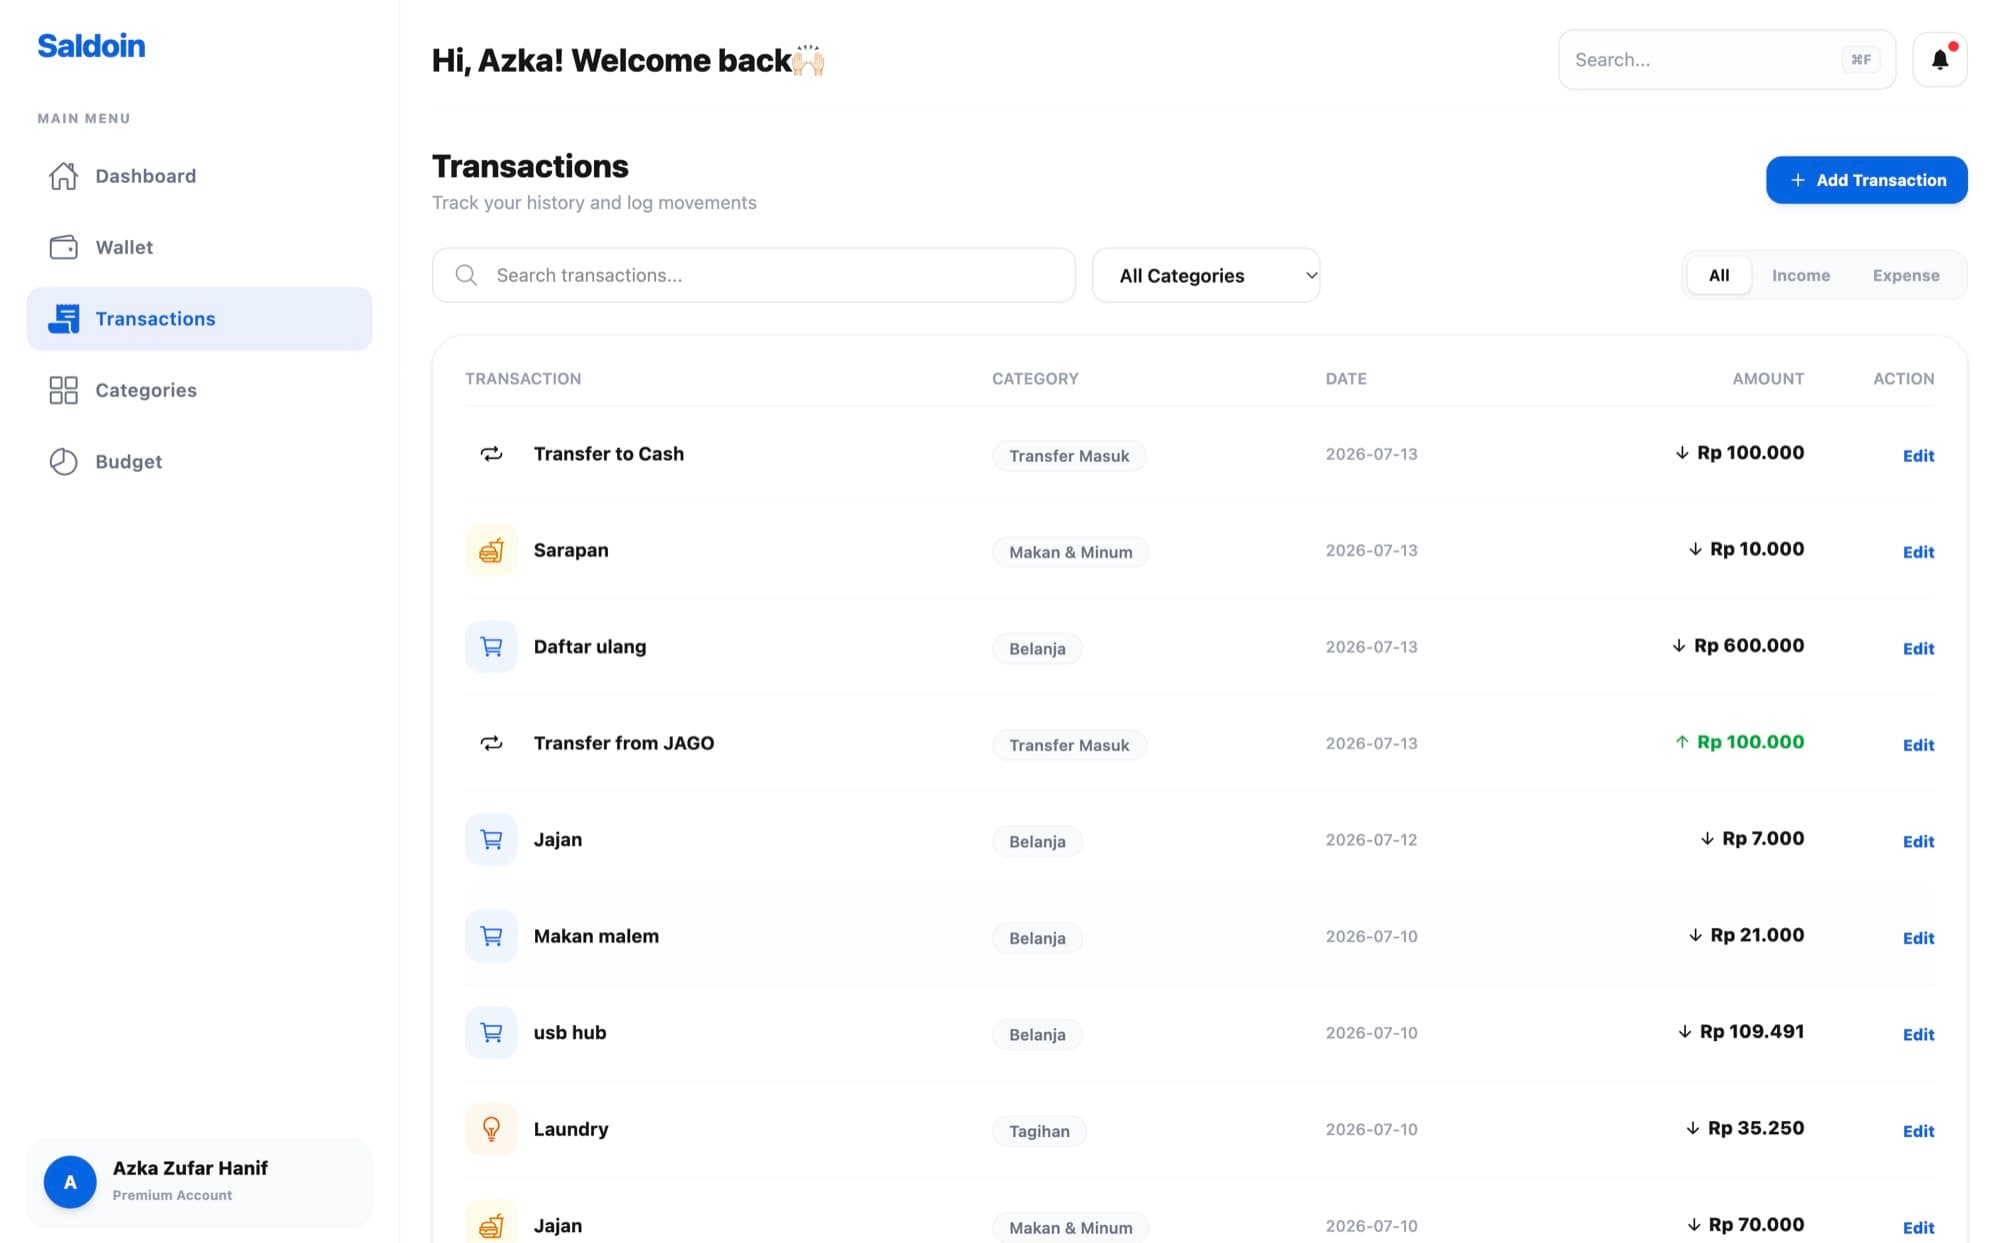Click the user avatar letter A
Viewport: 2000px width, 1243px height.
(70, 1182)
